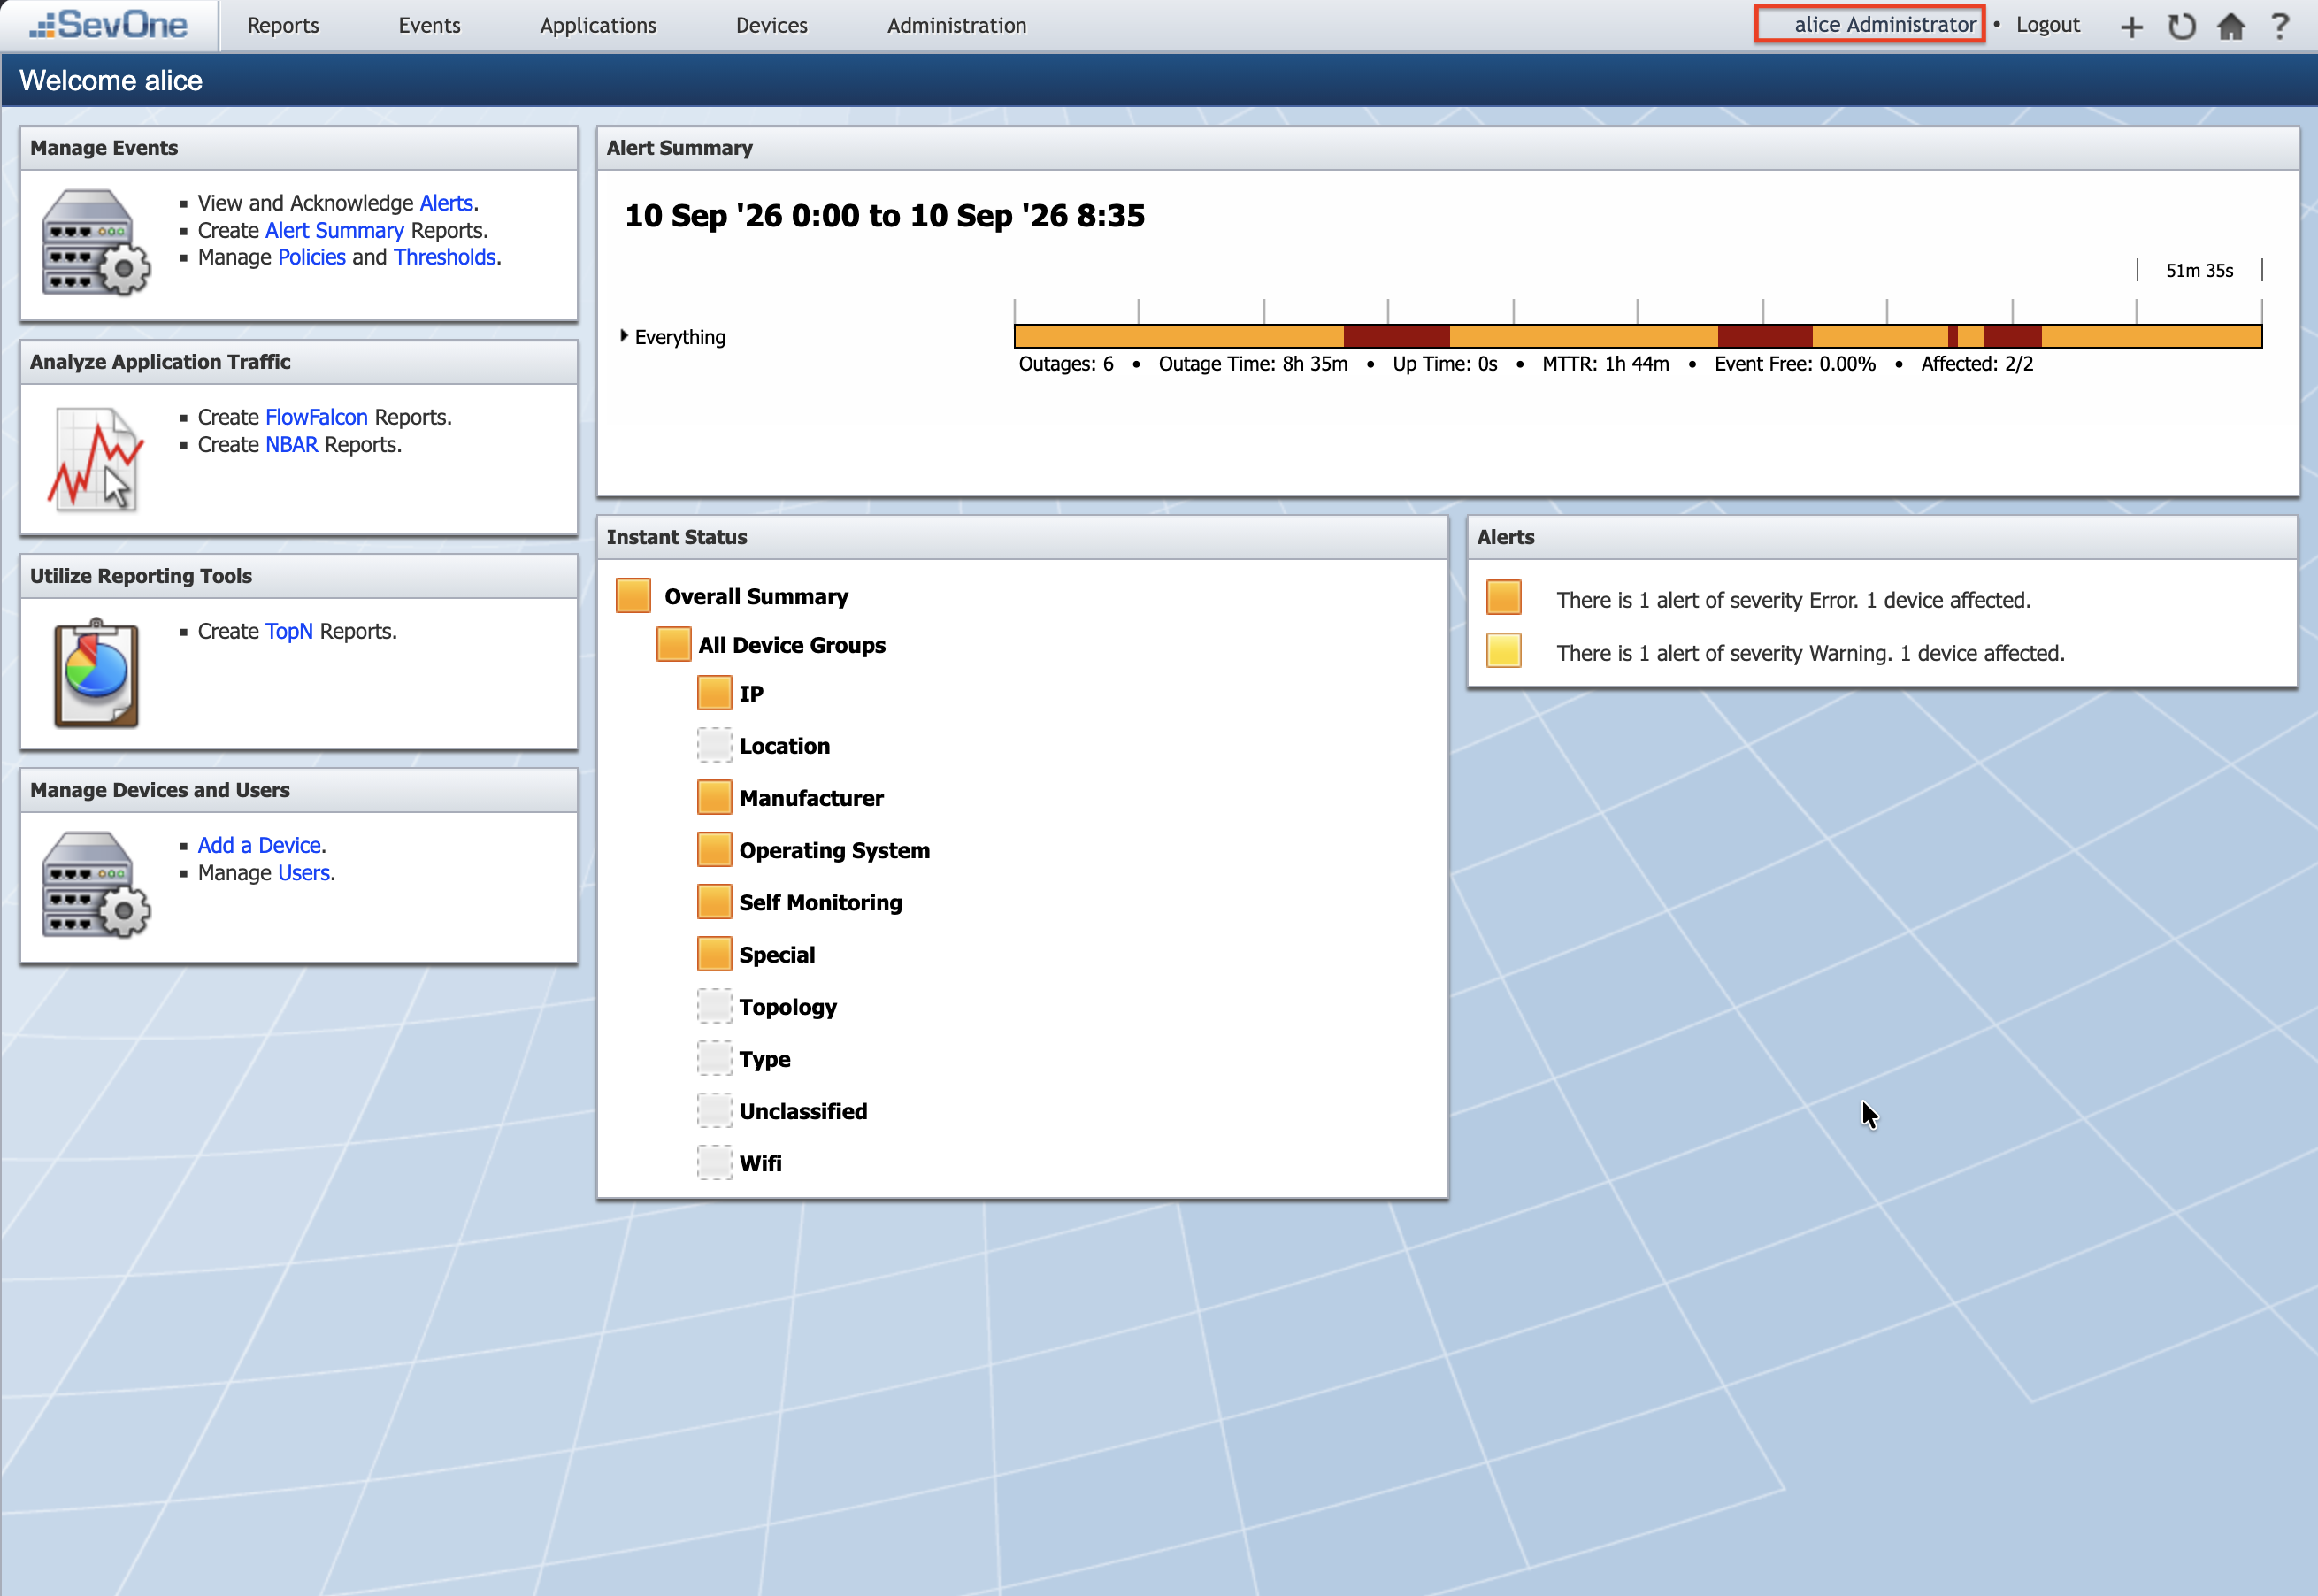Viewport: 2318px width, 1596px height.
Task: Click Logout
Action: 2047,25
